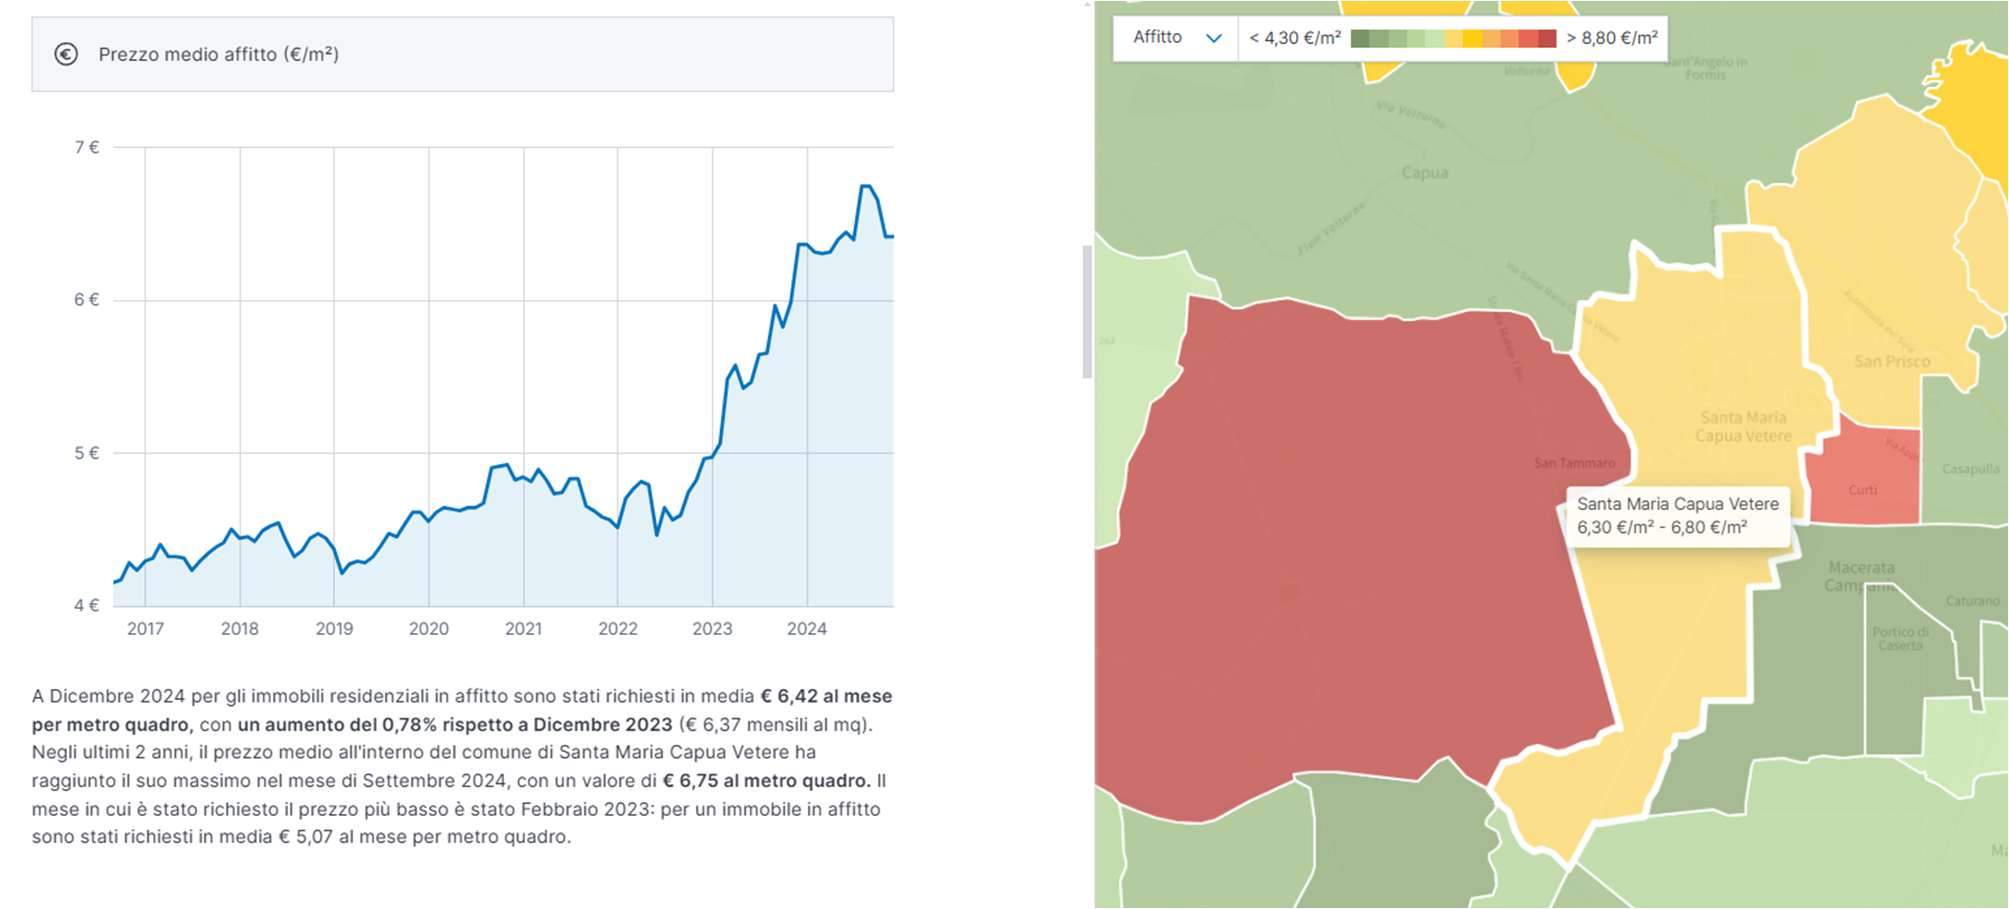Screen dimensions: 2009x909
Task: Click the chart peak near September 2024
Action: pyautogui.click(x=866, y=187)
